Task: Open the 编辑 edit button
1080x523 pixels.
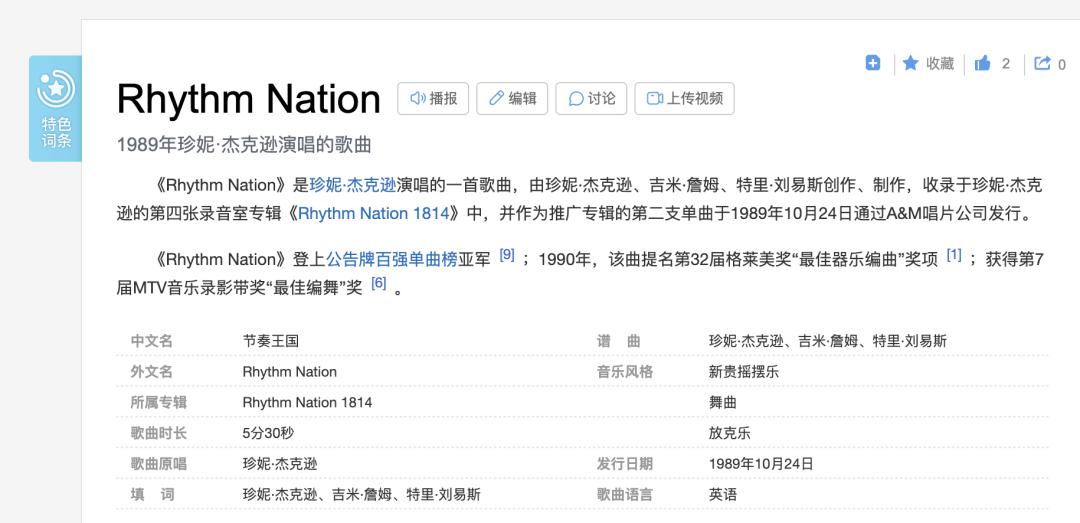Action: click(x=512, y=98)
